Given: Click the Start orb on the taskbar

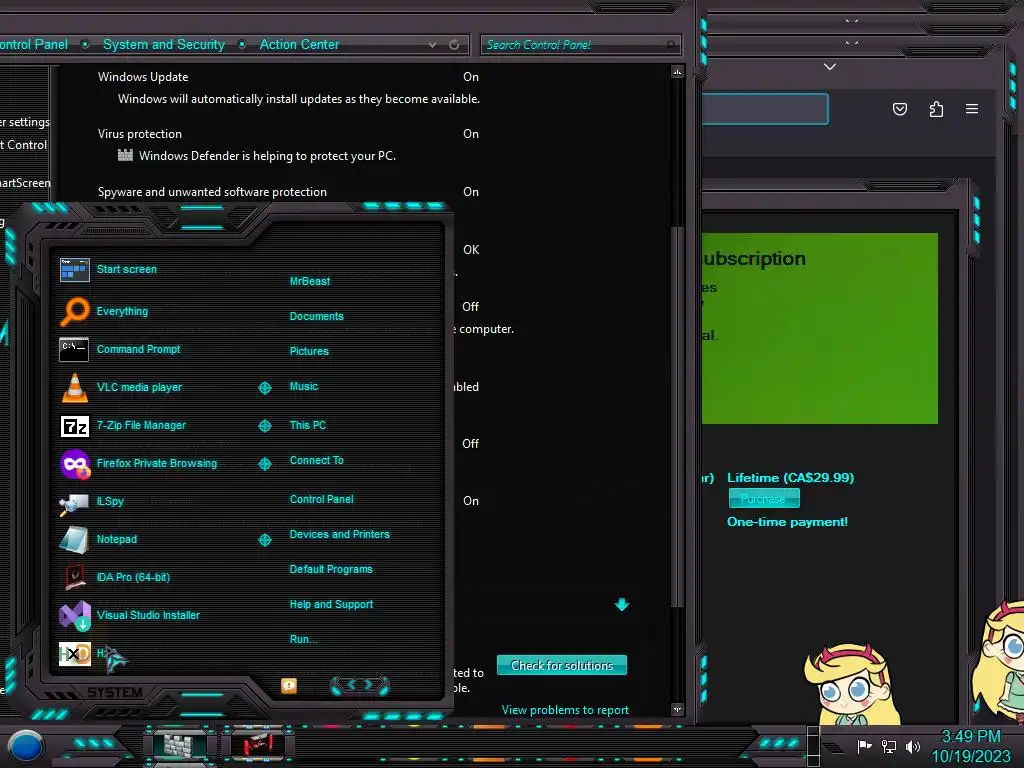Looking at the screenshot, I should [x=26, y=746].
